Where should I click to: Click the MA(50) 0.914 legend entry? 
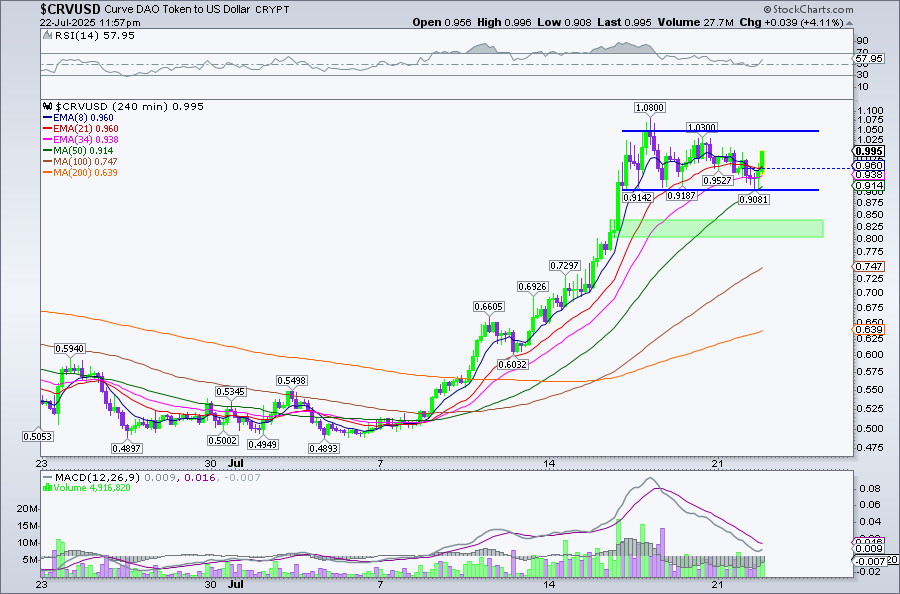[x=79, y=151]
